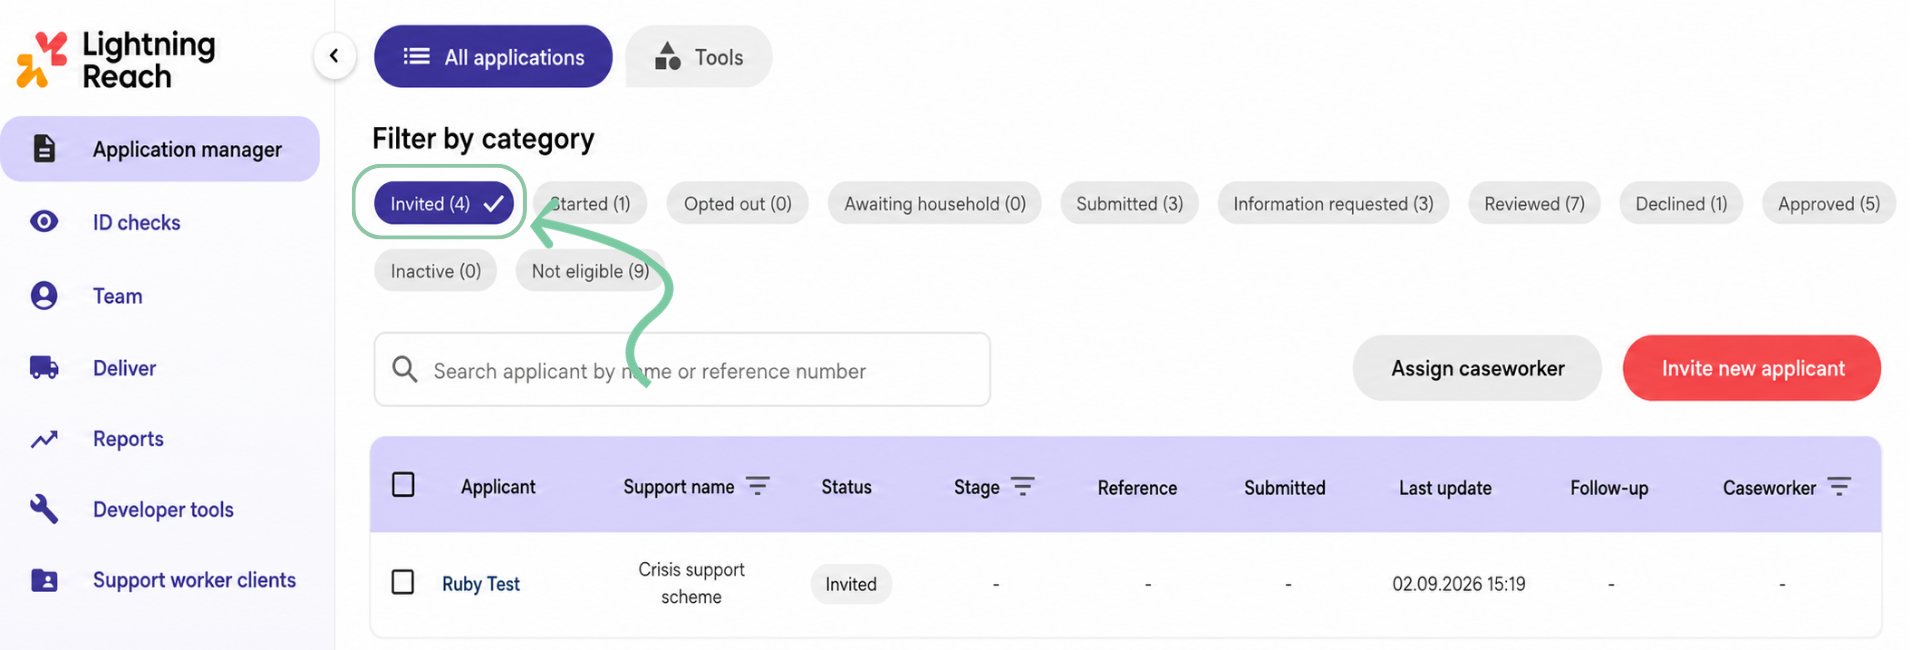Open Developer tools wrench icon
The width and height of the screenshot is (1920, 650).
click(x=44, y=509)
